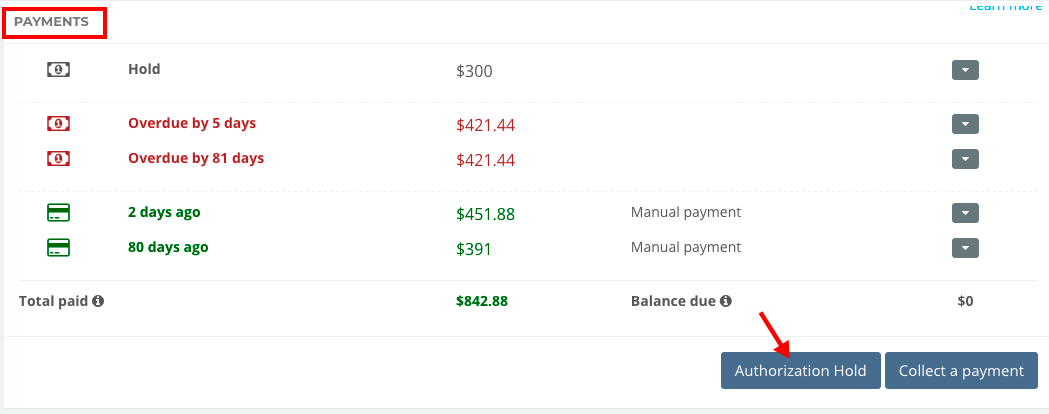Click the Manual payment text for 80 days ago

click(686, 247)
